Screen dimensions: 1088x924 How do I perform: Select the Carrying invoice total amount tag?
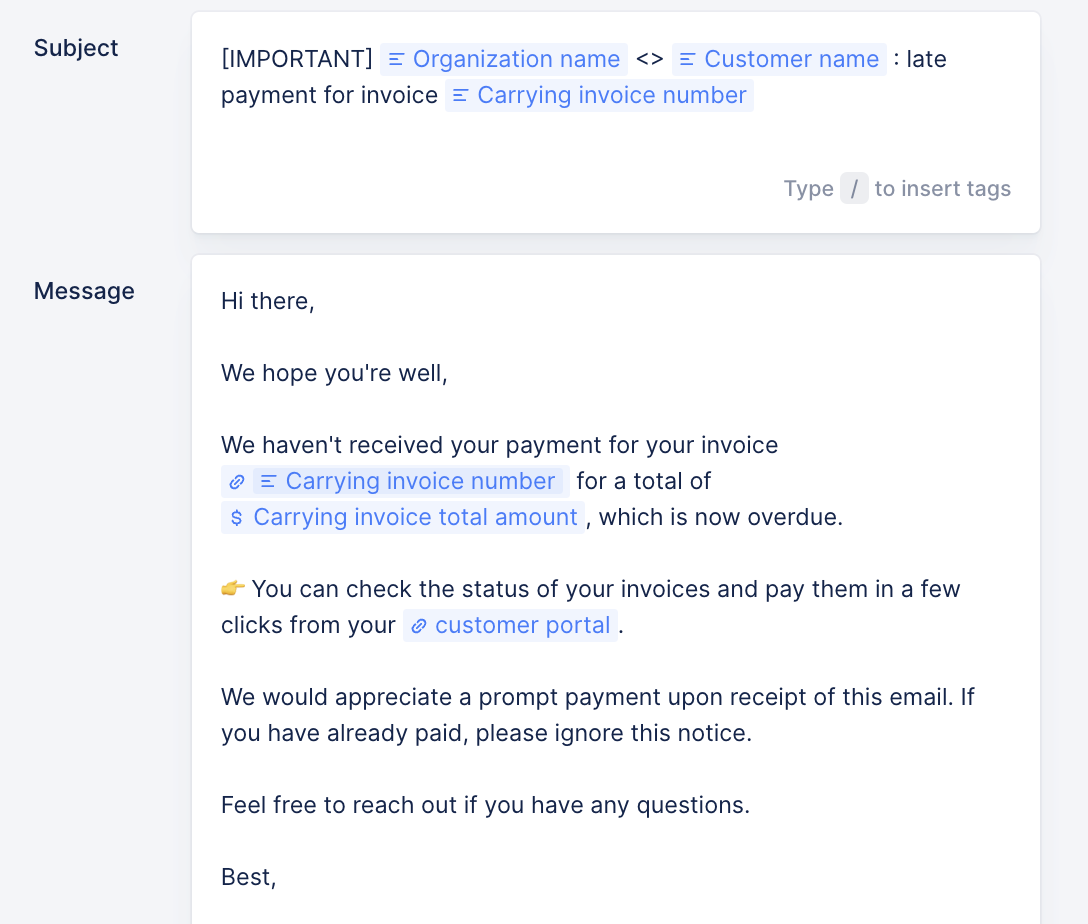[403, 517]
